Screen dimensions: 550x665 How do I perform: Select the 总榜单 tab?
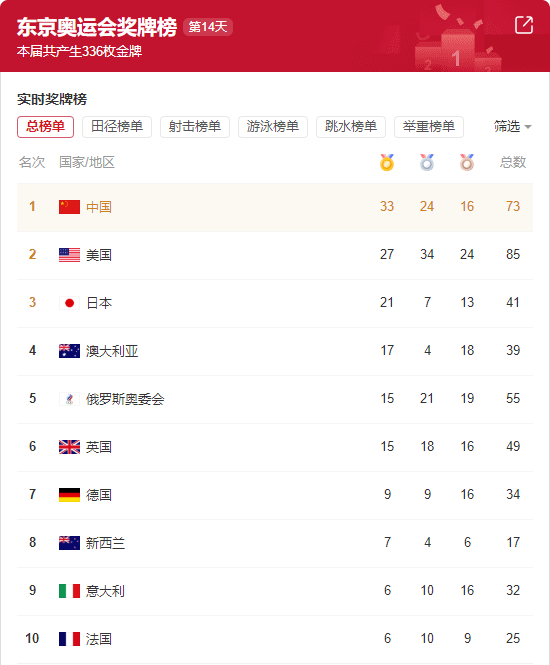[x=45, y=127]
